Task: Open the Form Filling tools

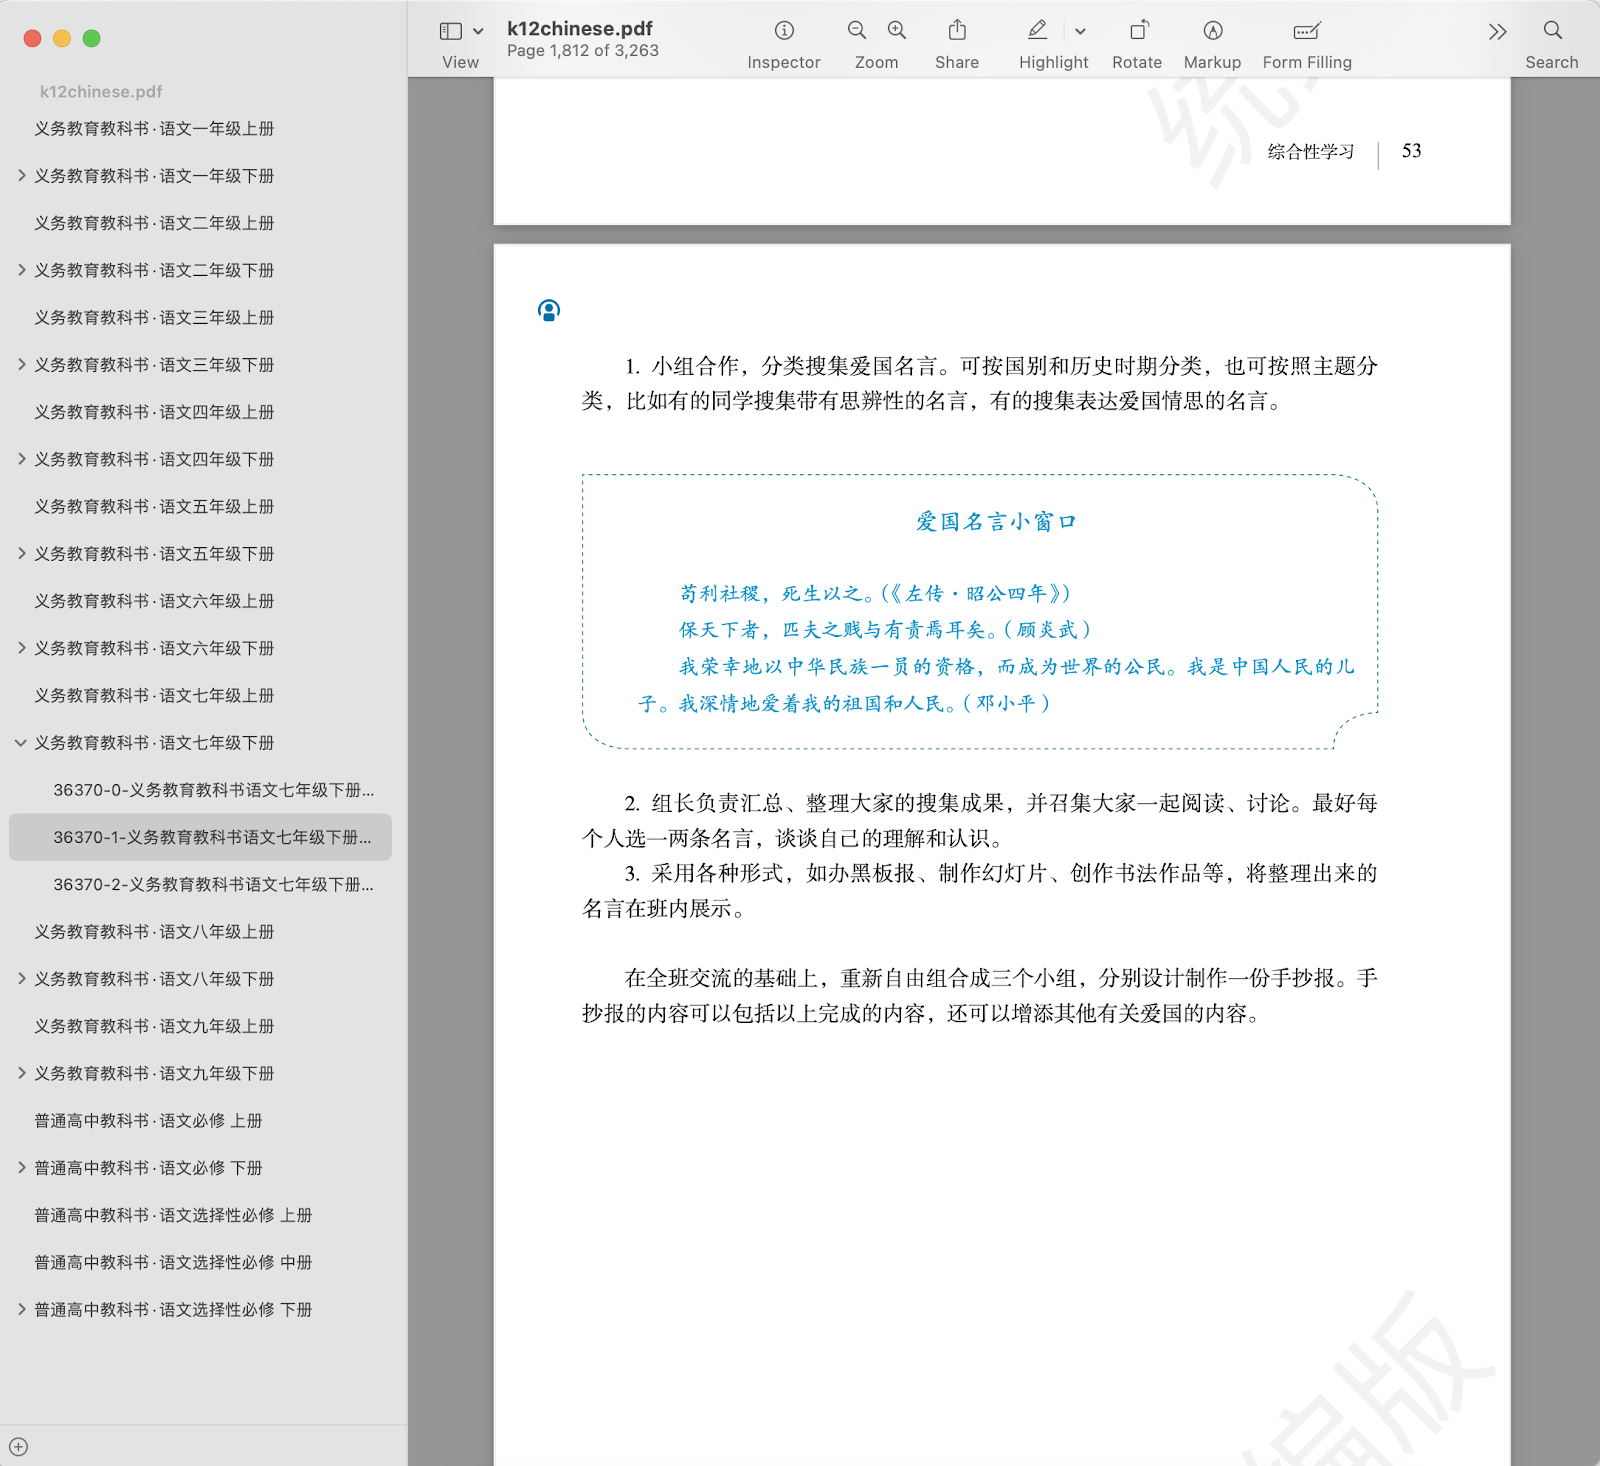Action: [1306, 31]
